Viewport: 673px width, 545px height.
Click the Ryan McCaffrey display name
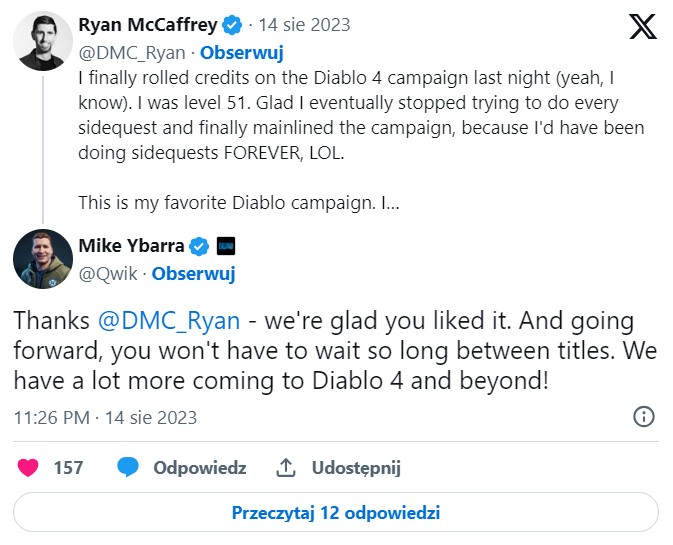(146, 25)
